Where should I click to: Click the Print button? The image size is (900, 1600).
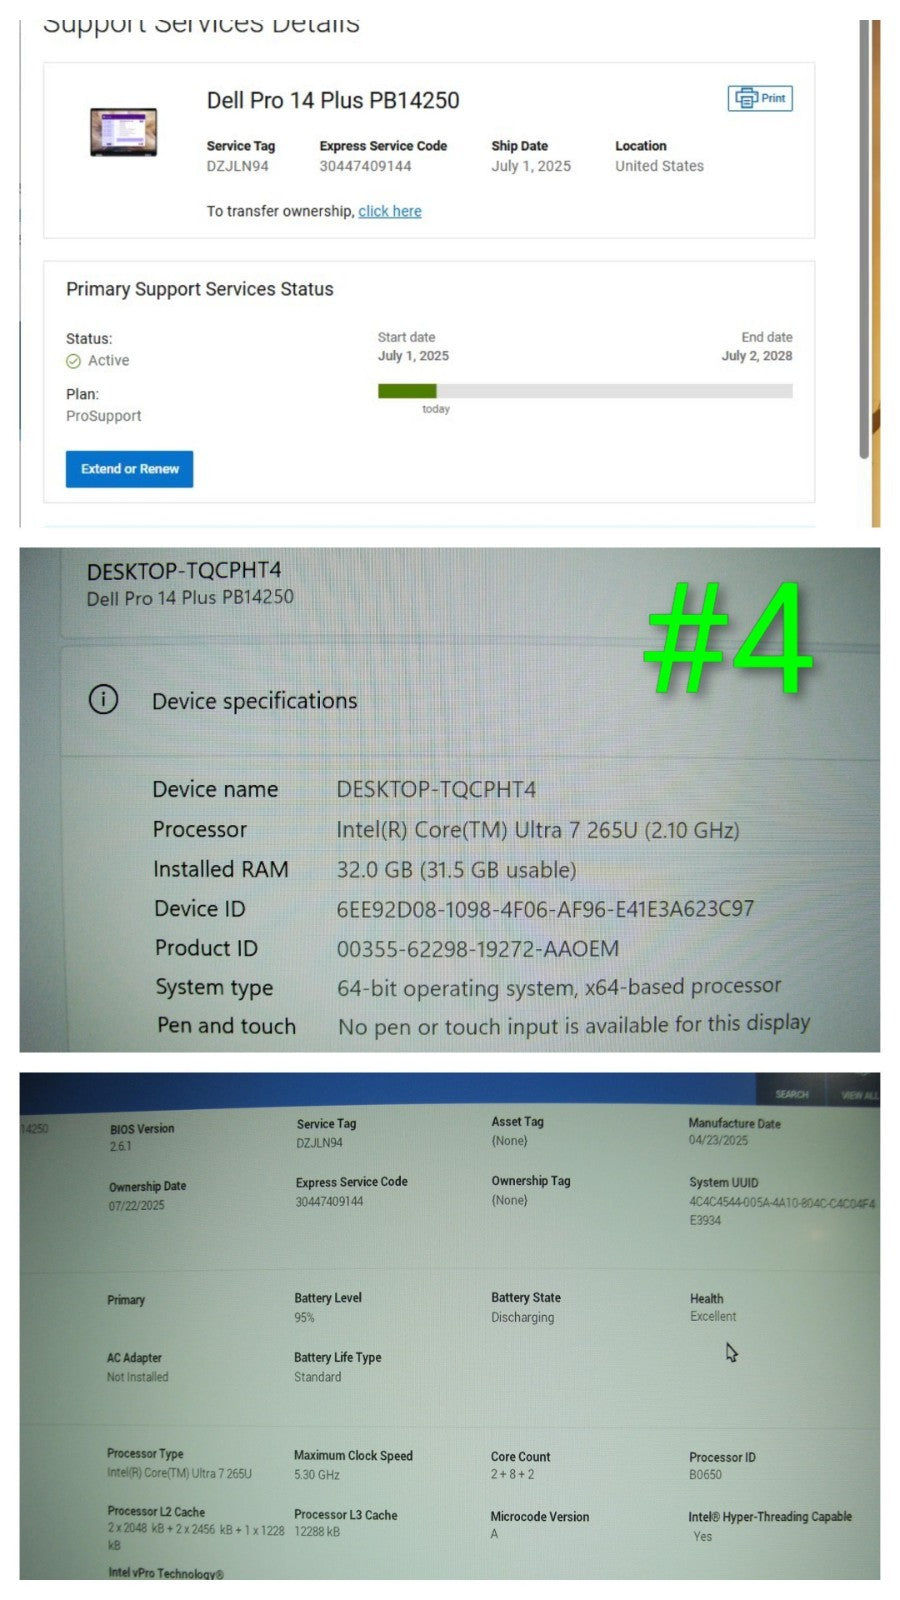[760, 98]
